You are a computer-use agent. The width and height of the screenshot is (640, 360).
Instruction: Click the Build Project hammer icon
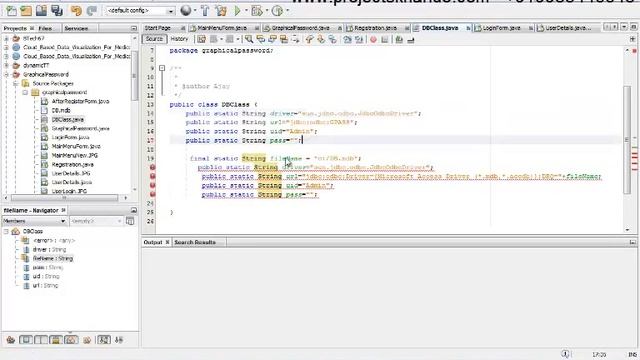[x=205, y=11]
